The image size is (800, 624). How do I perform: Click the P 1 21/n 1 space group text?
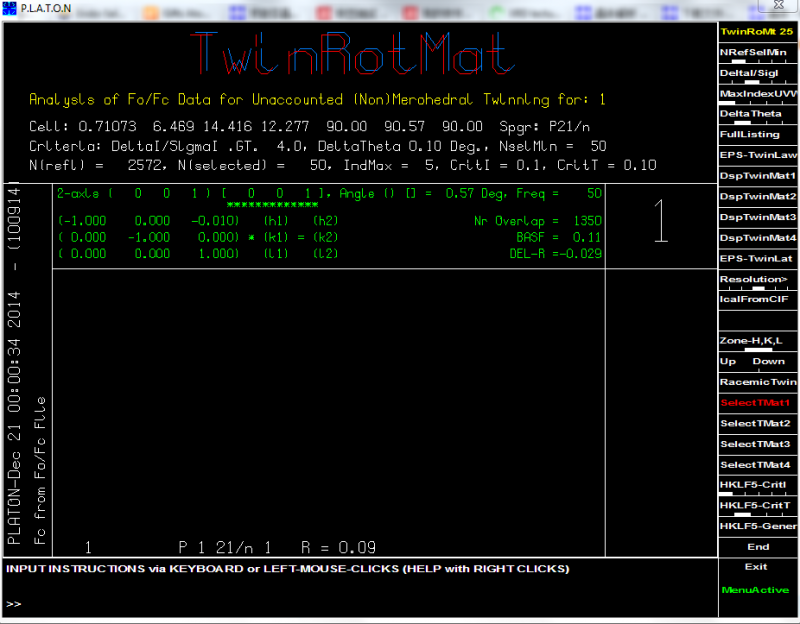coord(224,548)
